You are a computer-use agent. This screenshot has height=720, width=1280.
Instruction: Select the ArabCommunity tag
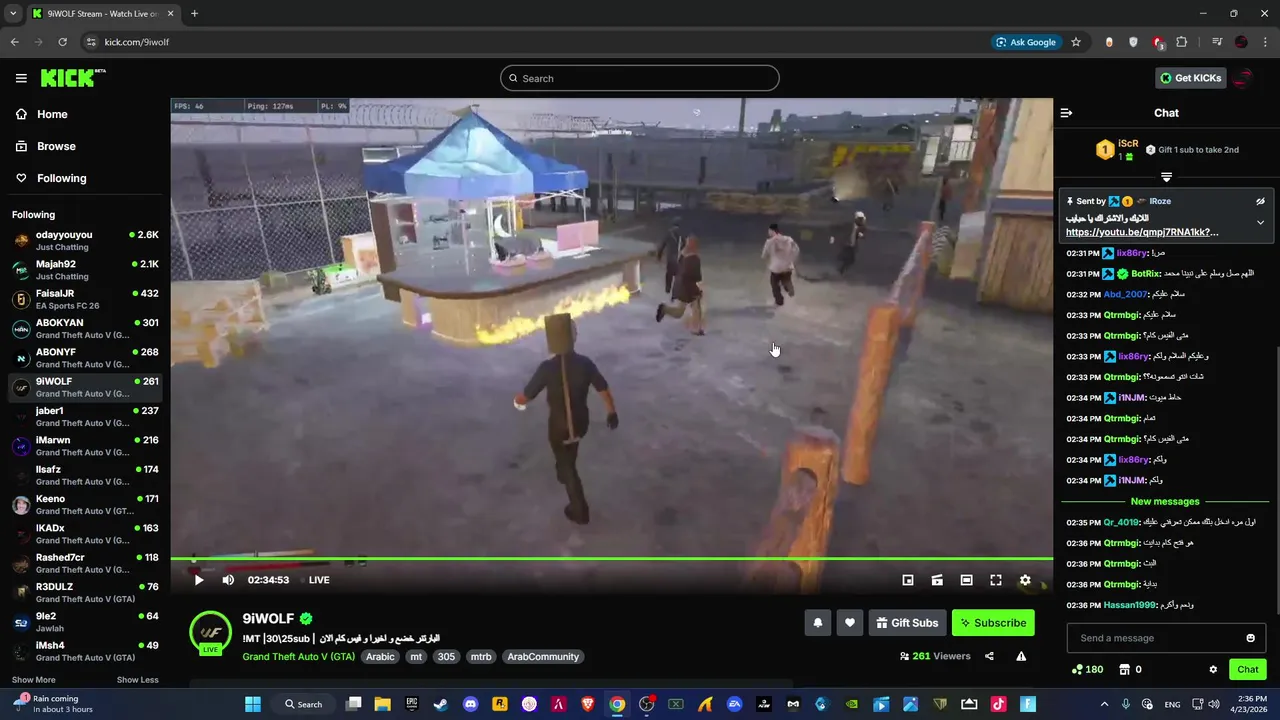(543, 657)
